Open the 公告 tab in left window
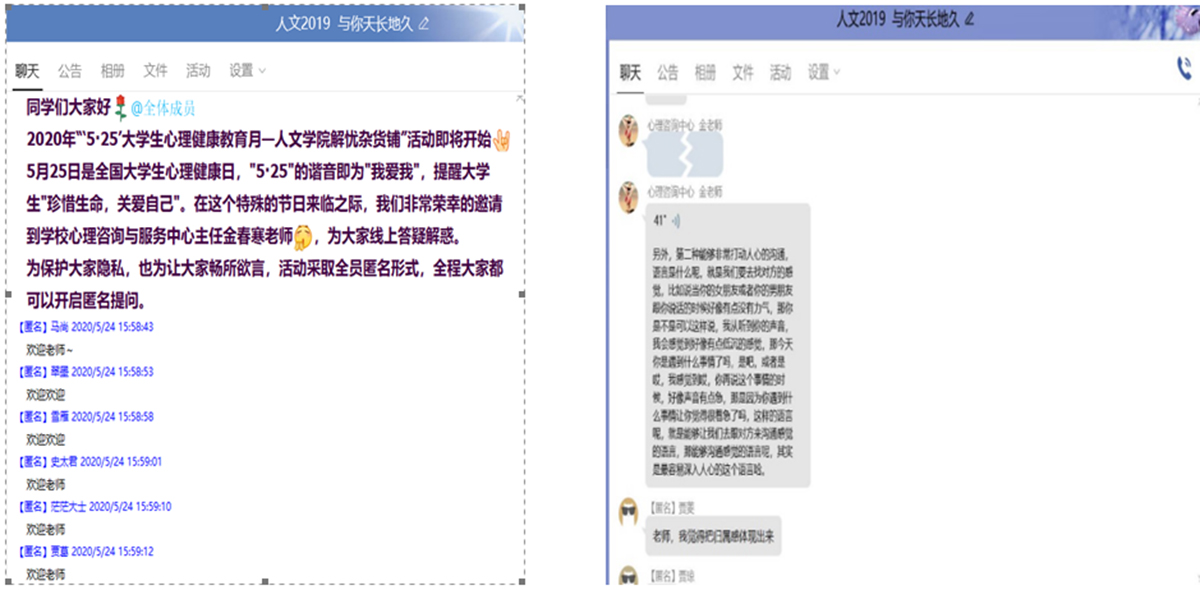 coord(69,71)
